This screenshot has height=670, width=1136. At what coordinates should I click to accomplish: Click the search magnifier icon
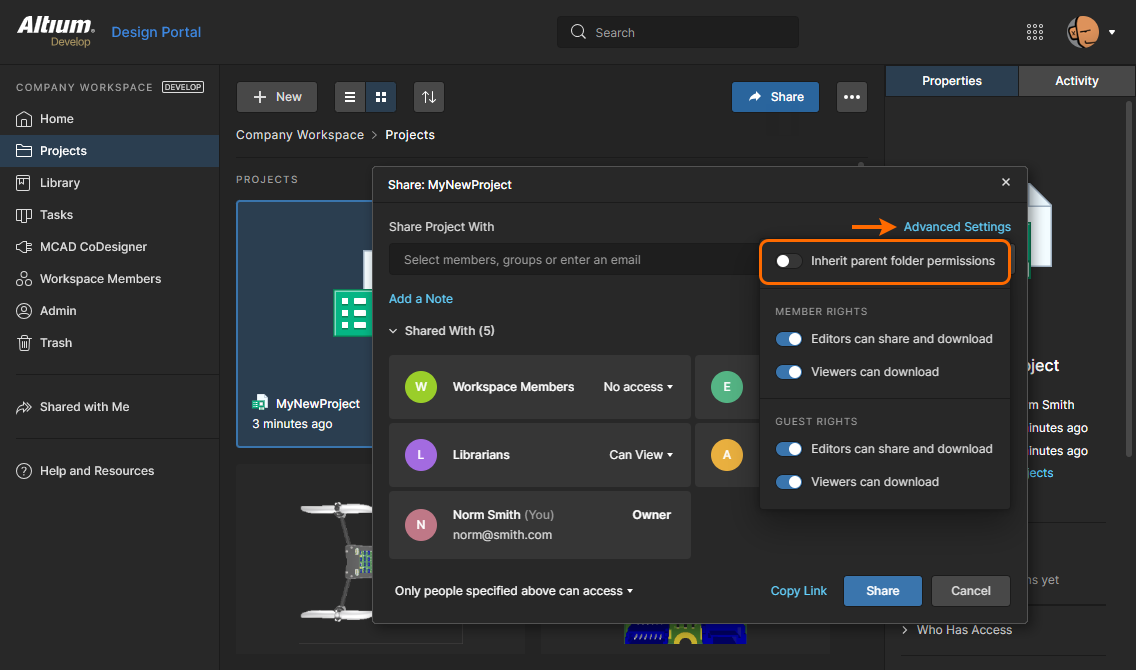pos(577,32)
